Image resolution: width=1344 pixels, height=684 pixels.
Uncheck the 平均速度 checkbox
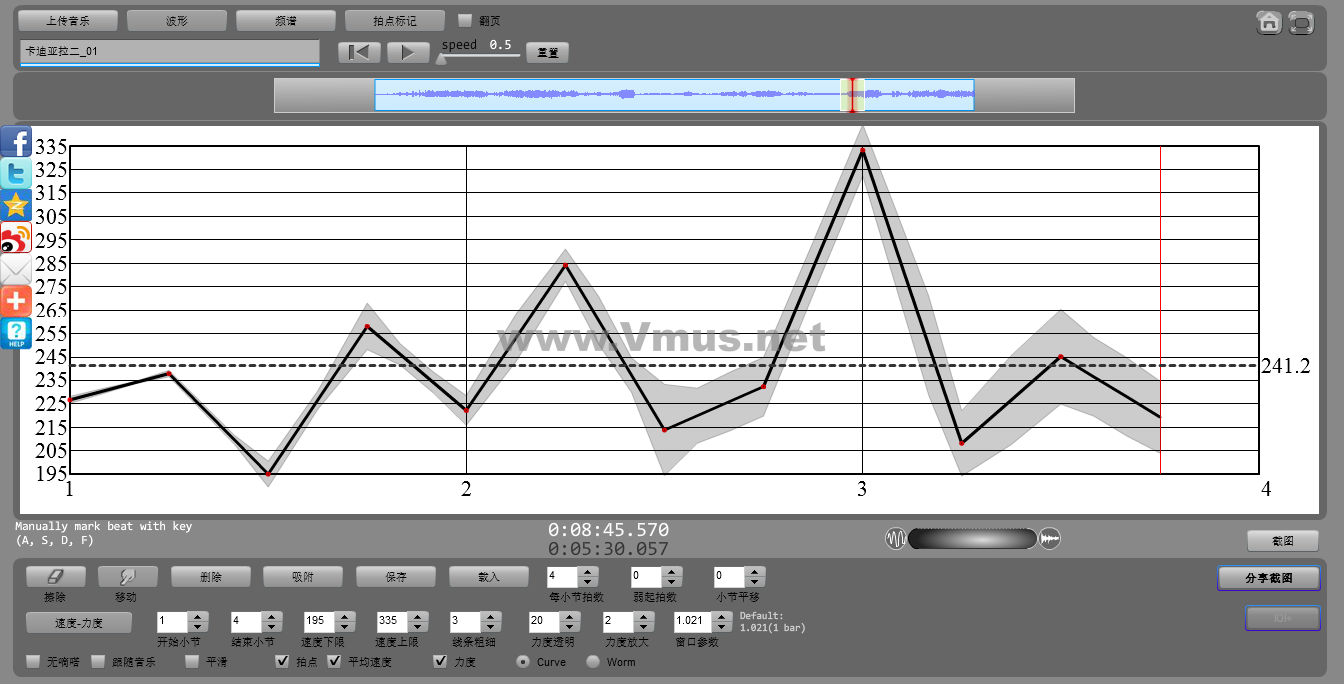[334, 661]
